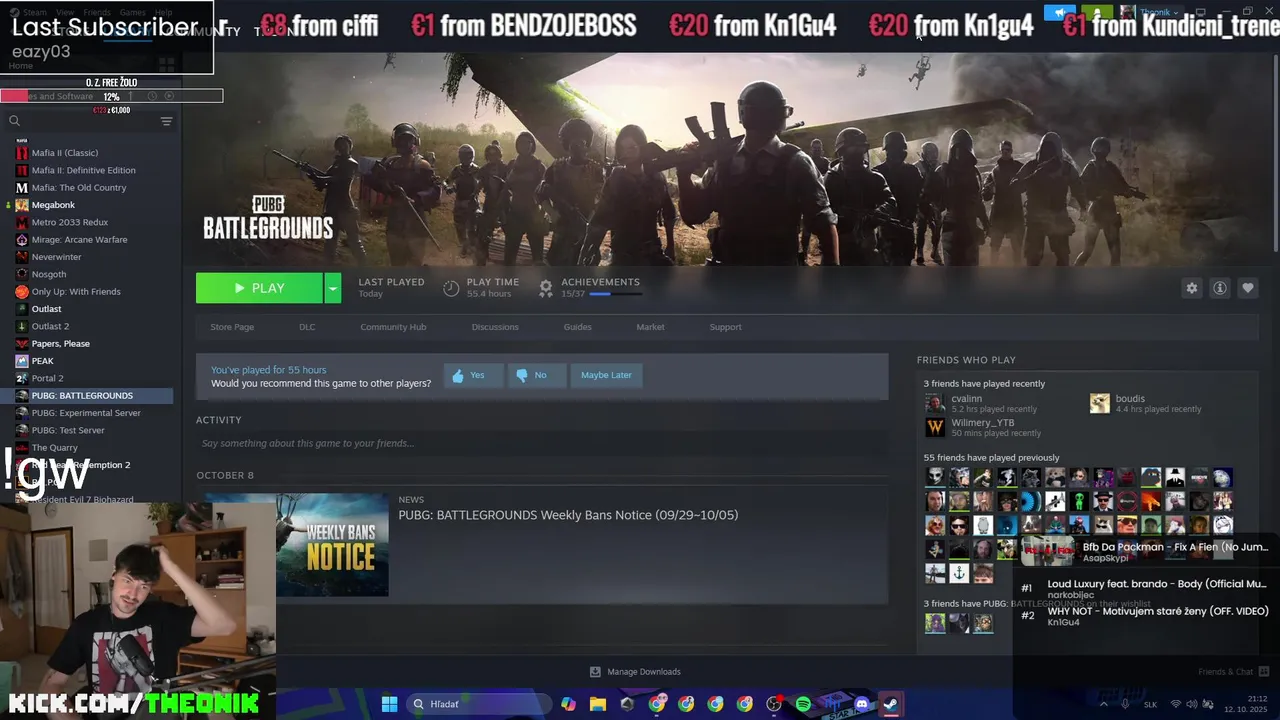Open game settings gear icon
This screenshot has height=720, width=1280.
pos(1191,288)
